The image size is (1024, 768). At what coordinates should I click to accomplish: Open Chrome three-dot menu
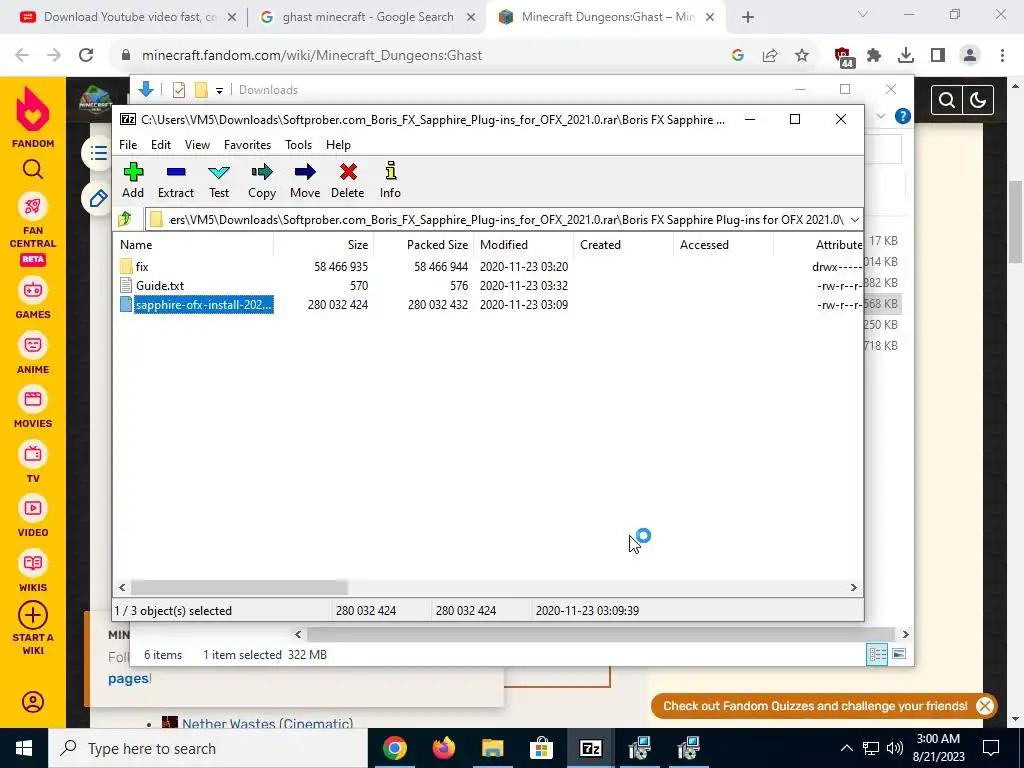point(1002,56)
